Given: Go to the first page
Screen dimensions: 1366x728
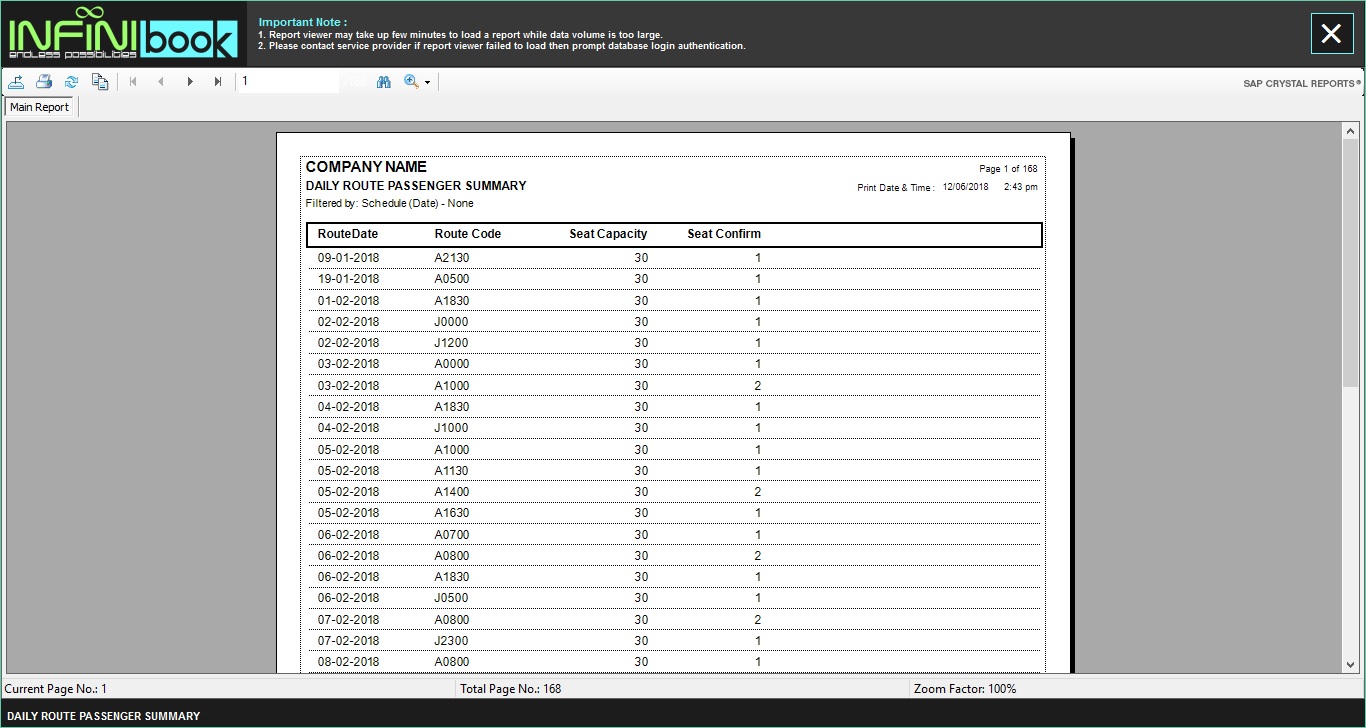Looking at the screenshot, I should click(x=133, y=82).
